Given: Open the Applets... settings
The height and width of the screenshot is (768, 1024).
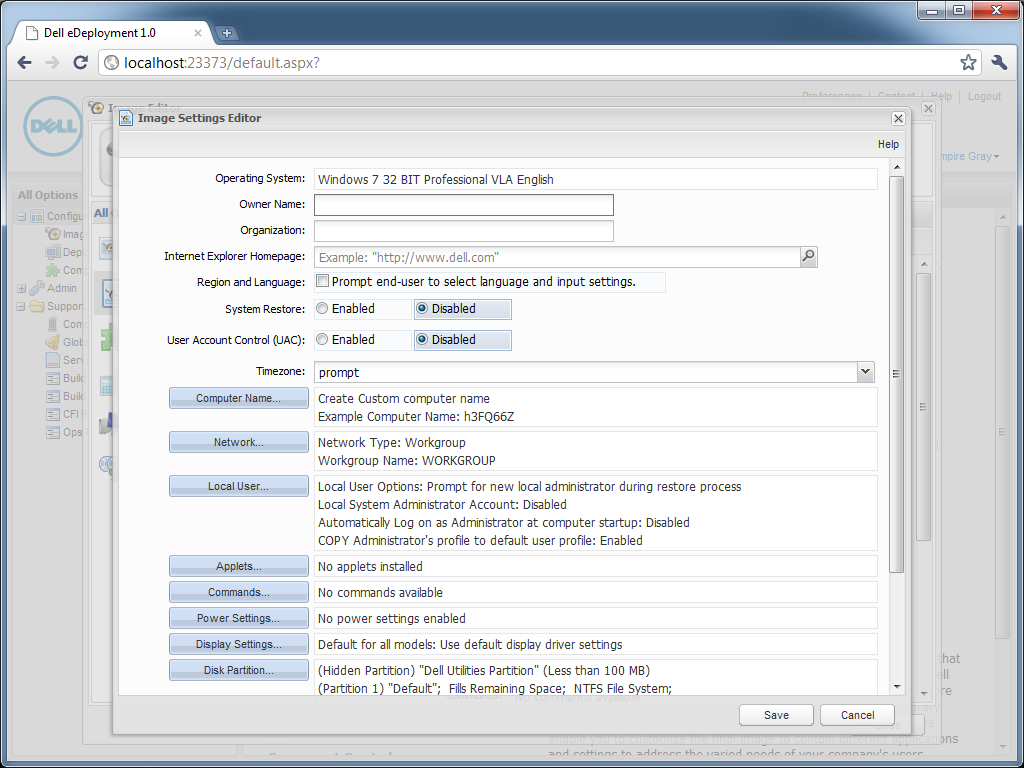Looking at the screenshot, I should click(238, 566).
